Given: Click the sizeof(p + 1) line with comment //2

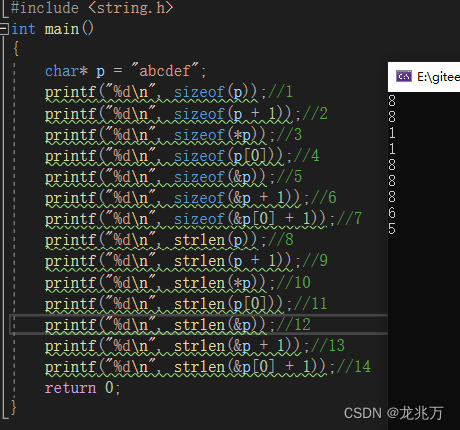Looking at the screenshot, I should (186, 114).
